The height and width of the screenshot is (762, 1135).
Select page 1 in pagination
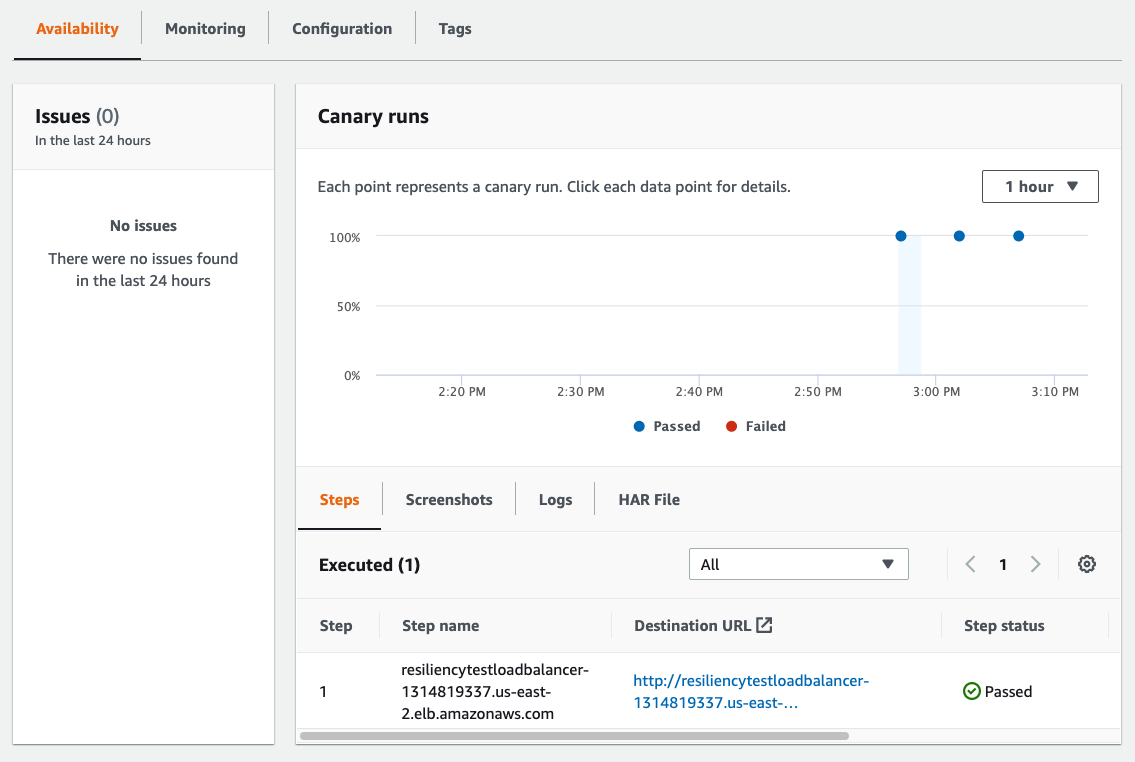[x=1003, y=564]
